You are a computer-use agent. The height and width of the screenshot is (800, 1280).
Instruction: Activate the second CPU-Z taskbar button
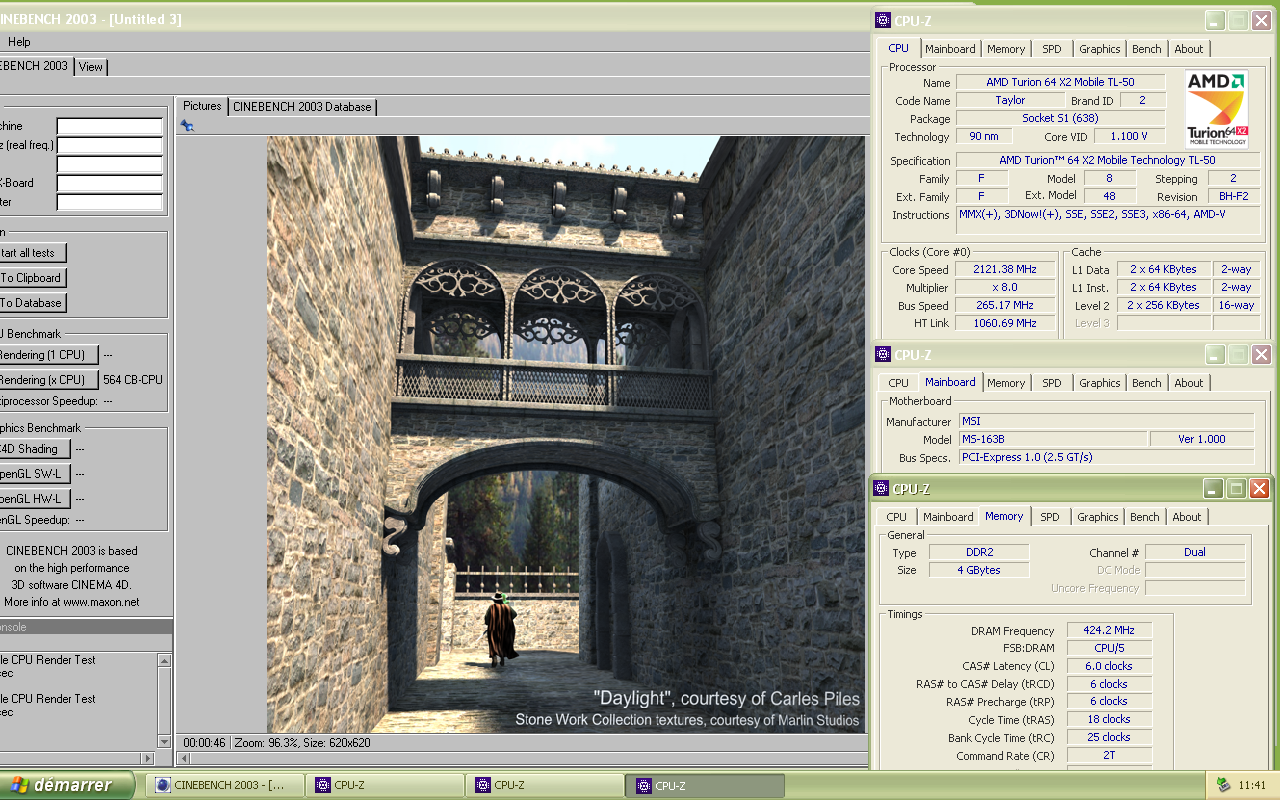click(x=545, y=785)
